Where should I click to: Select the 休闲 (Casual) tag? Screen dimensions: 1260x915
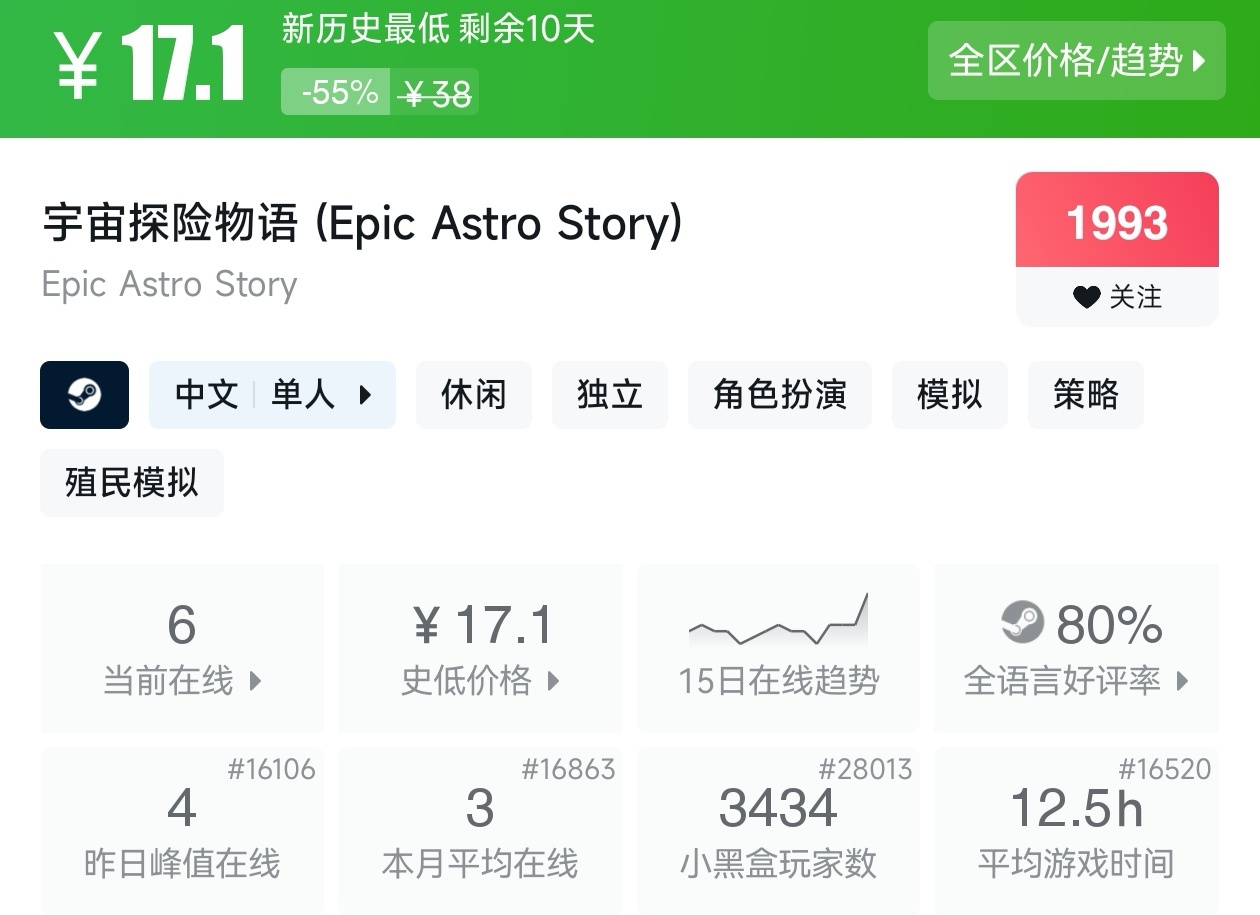point(473,395)
